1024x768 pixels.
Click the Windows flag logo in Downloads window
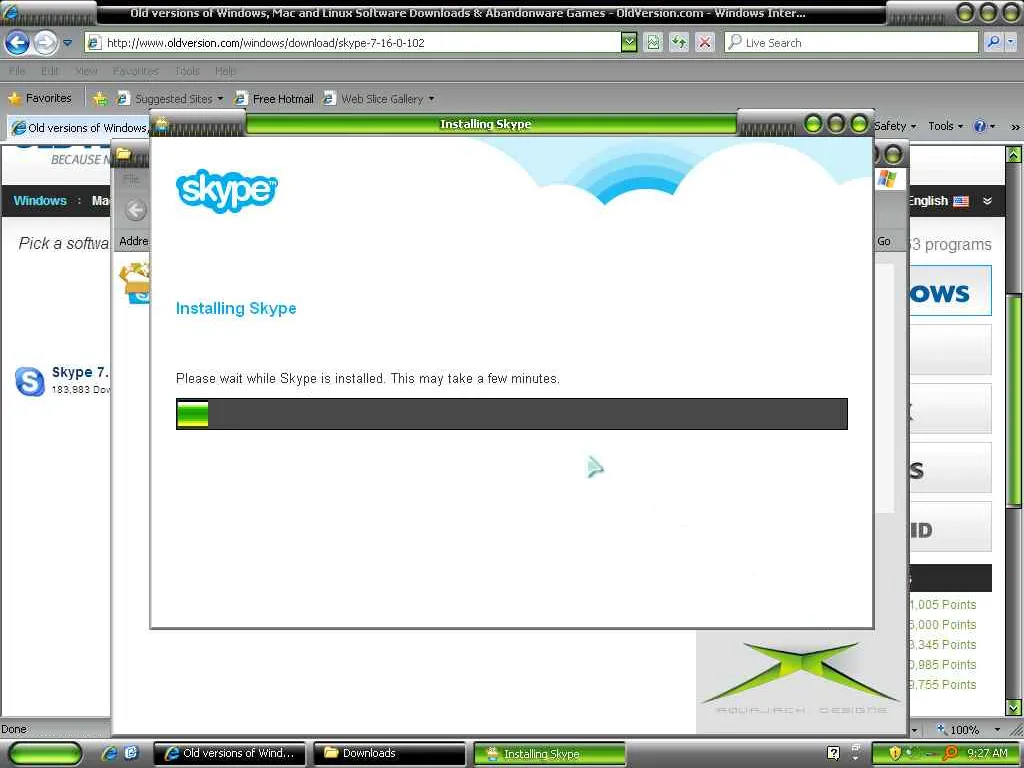(x=887, y=178)
